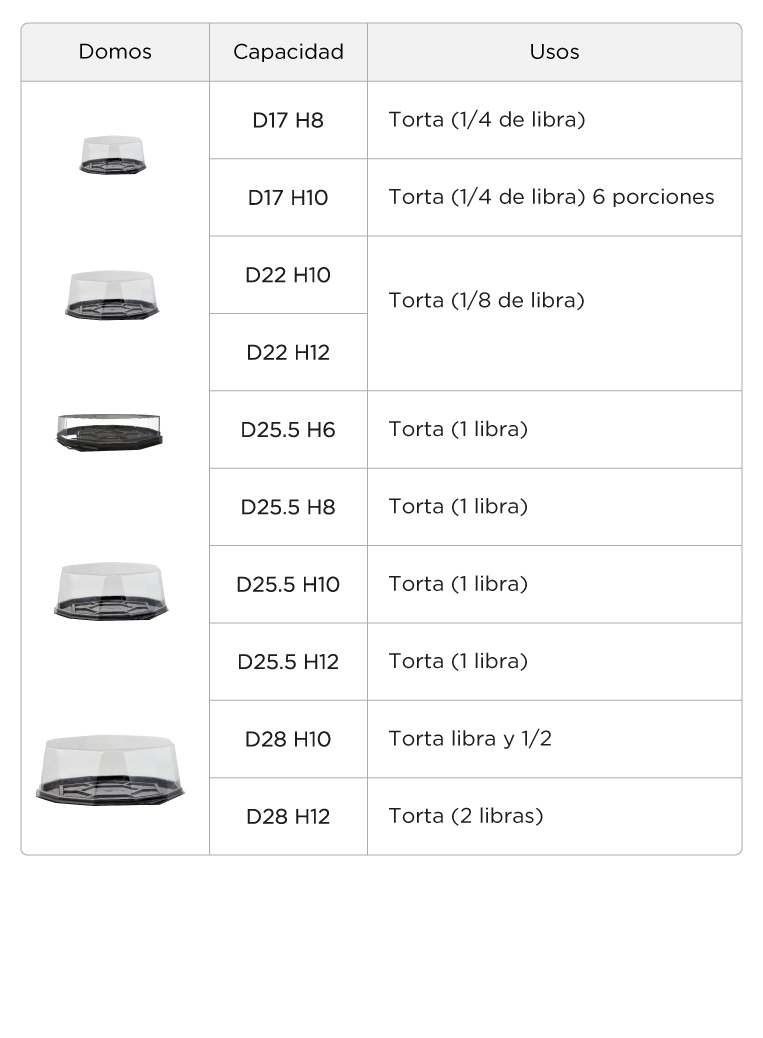Select the D25.5 tall dome image
This screenshot has width=763, height=1038.
point(111,591)
